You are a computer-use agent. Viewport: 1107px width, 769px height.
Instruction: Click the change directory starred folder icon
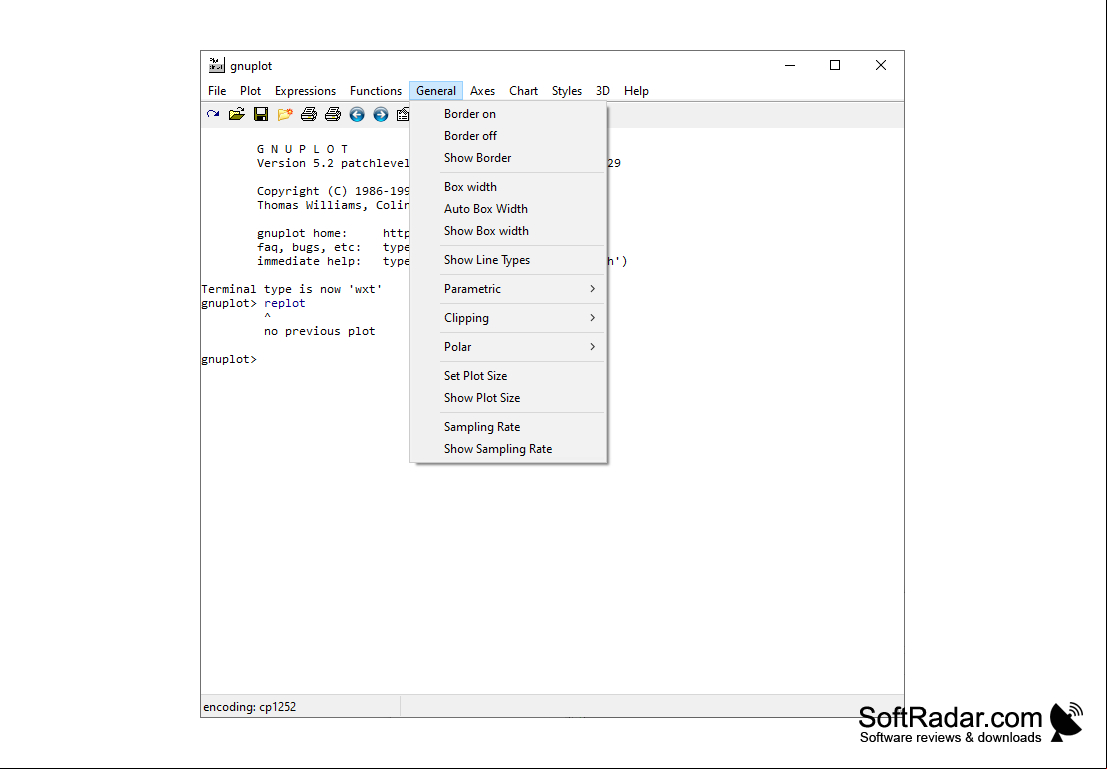pyautogui.click(x=285, y=114)
